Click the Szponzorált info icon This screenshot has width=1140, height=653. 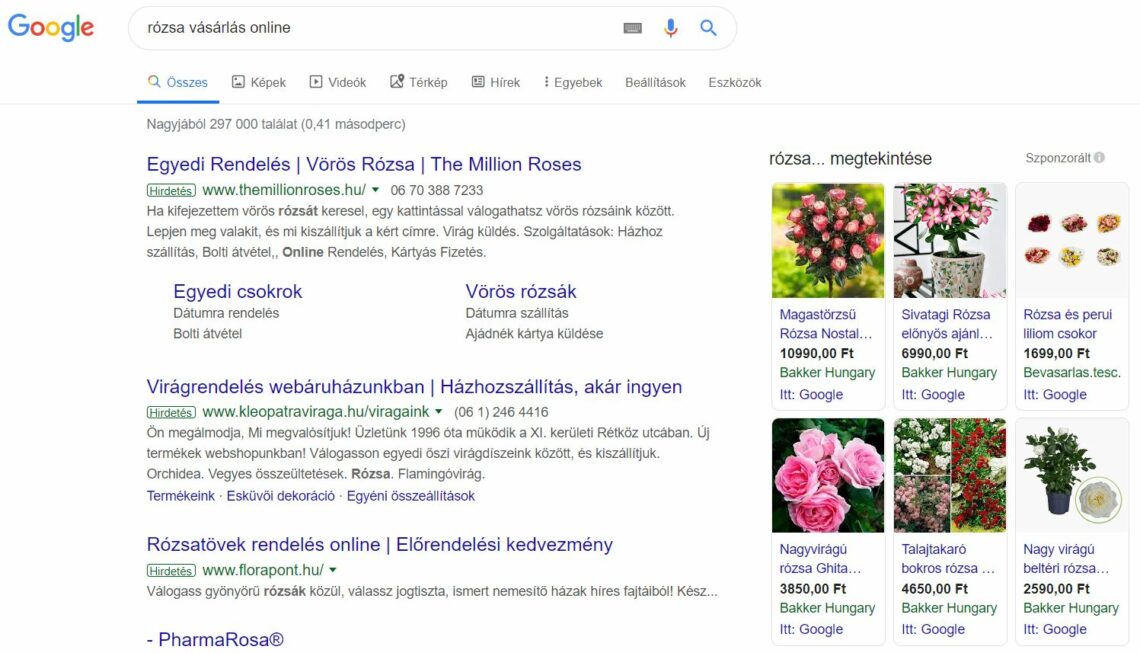point(1099,158)
